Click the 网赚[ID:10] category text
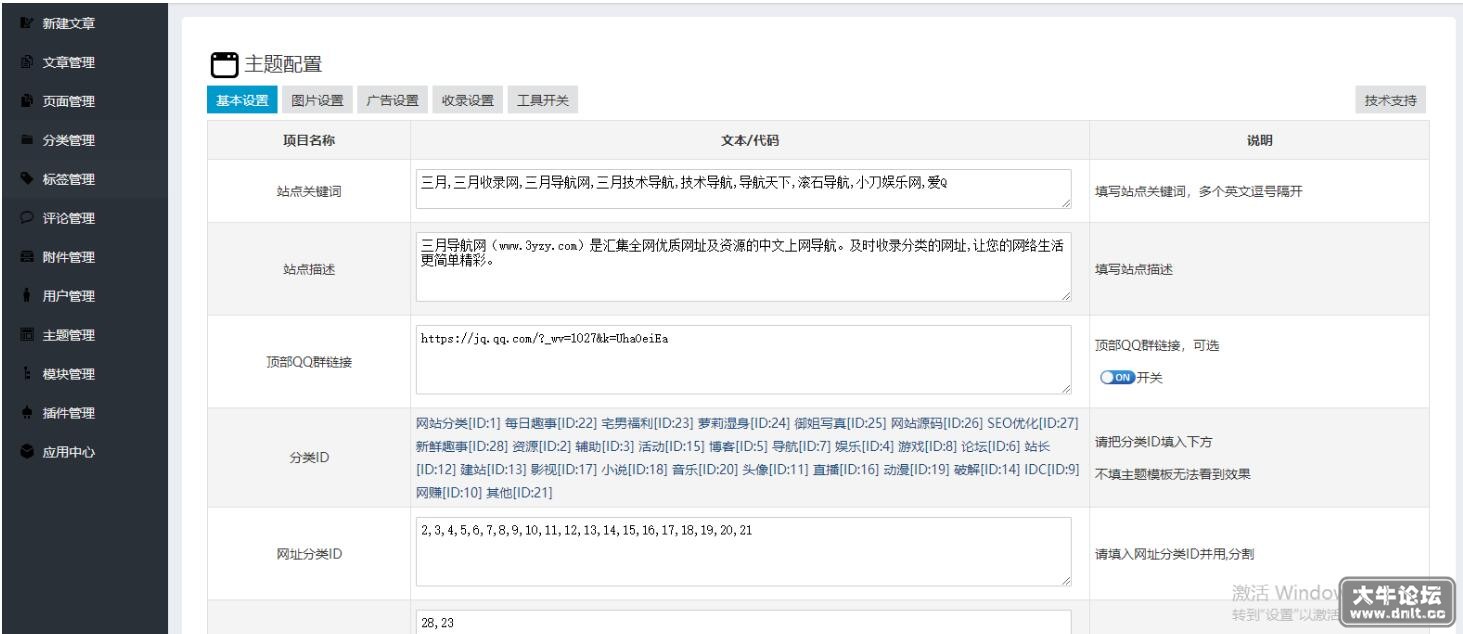The width and height of the screenshot is (1463, 634). tap(449, 493)
